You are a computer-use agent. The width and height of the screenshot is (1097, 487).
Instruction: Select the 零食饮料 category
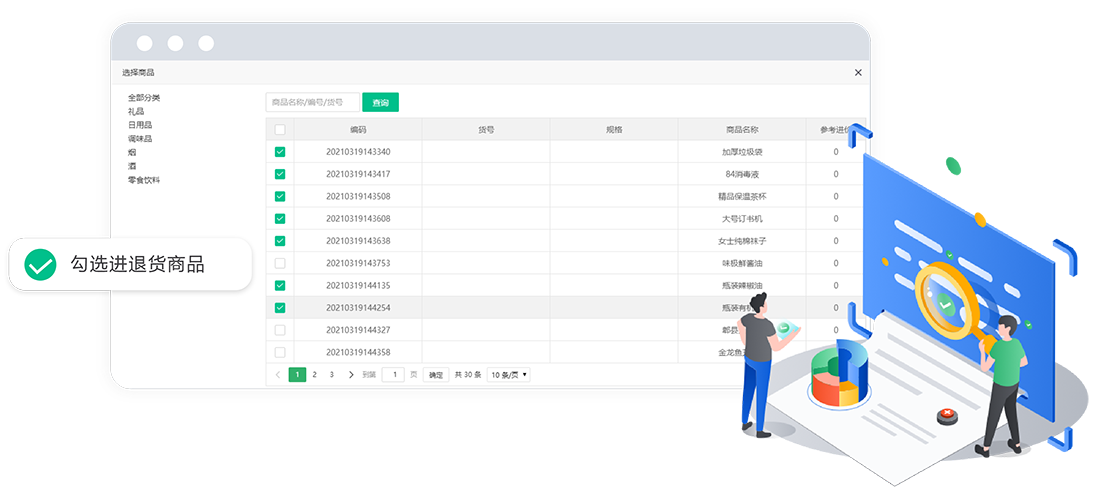coord(144,180)
